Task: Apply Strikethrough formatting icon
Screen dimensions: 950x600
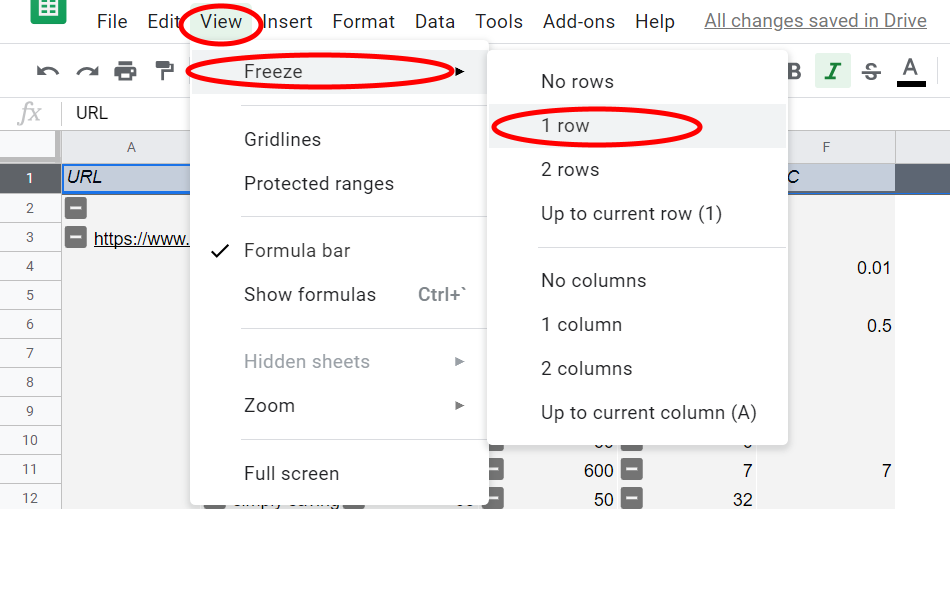Action: tap(871, 71)
